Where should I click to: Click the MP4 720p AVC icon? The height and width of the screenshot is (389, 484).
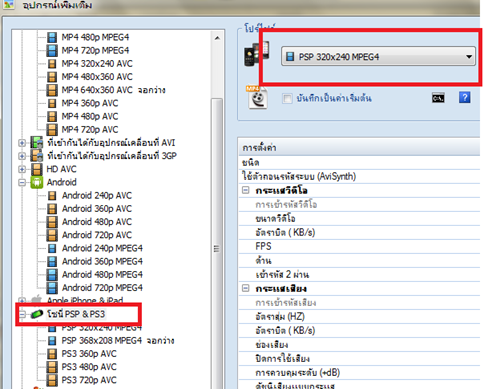coord(52,129)
